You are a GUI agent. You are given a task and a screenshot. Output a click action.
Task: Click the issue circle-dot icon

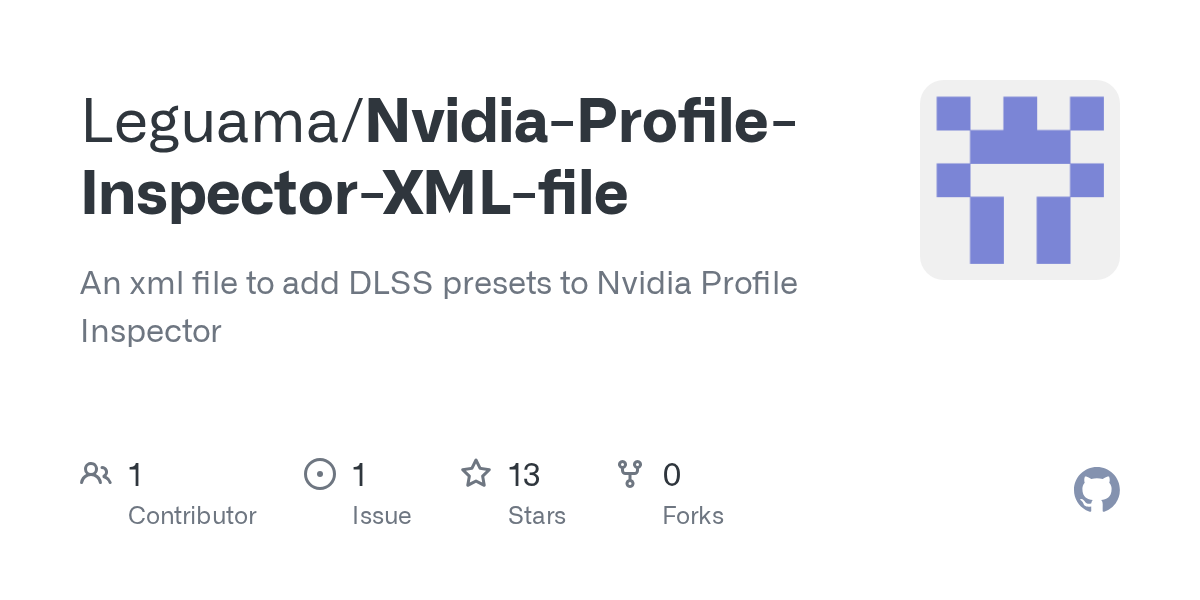(319, 474)
